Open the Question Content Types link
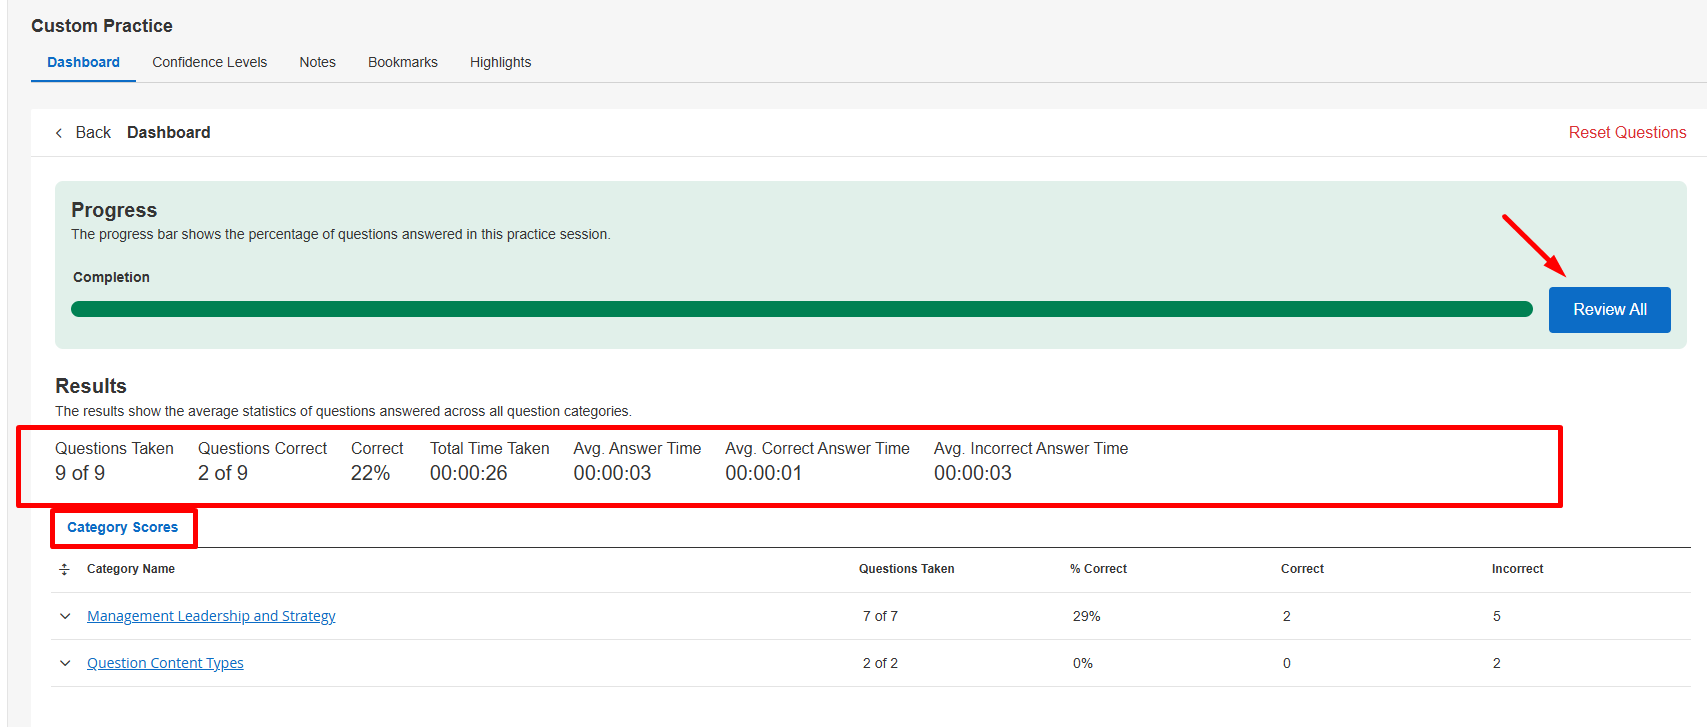Image resolution: width=1707 pixels, height=727 pixels. pyautogui.click(x=165, y=663)
